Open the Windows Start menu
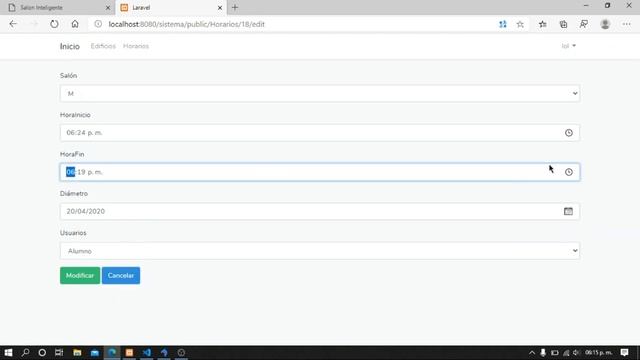 [x=8, y=352]
